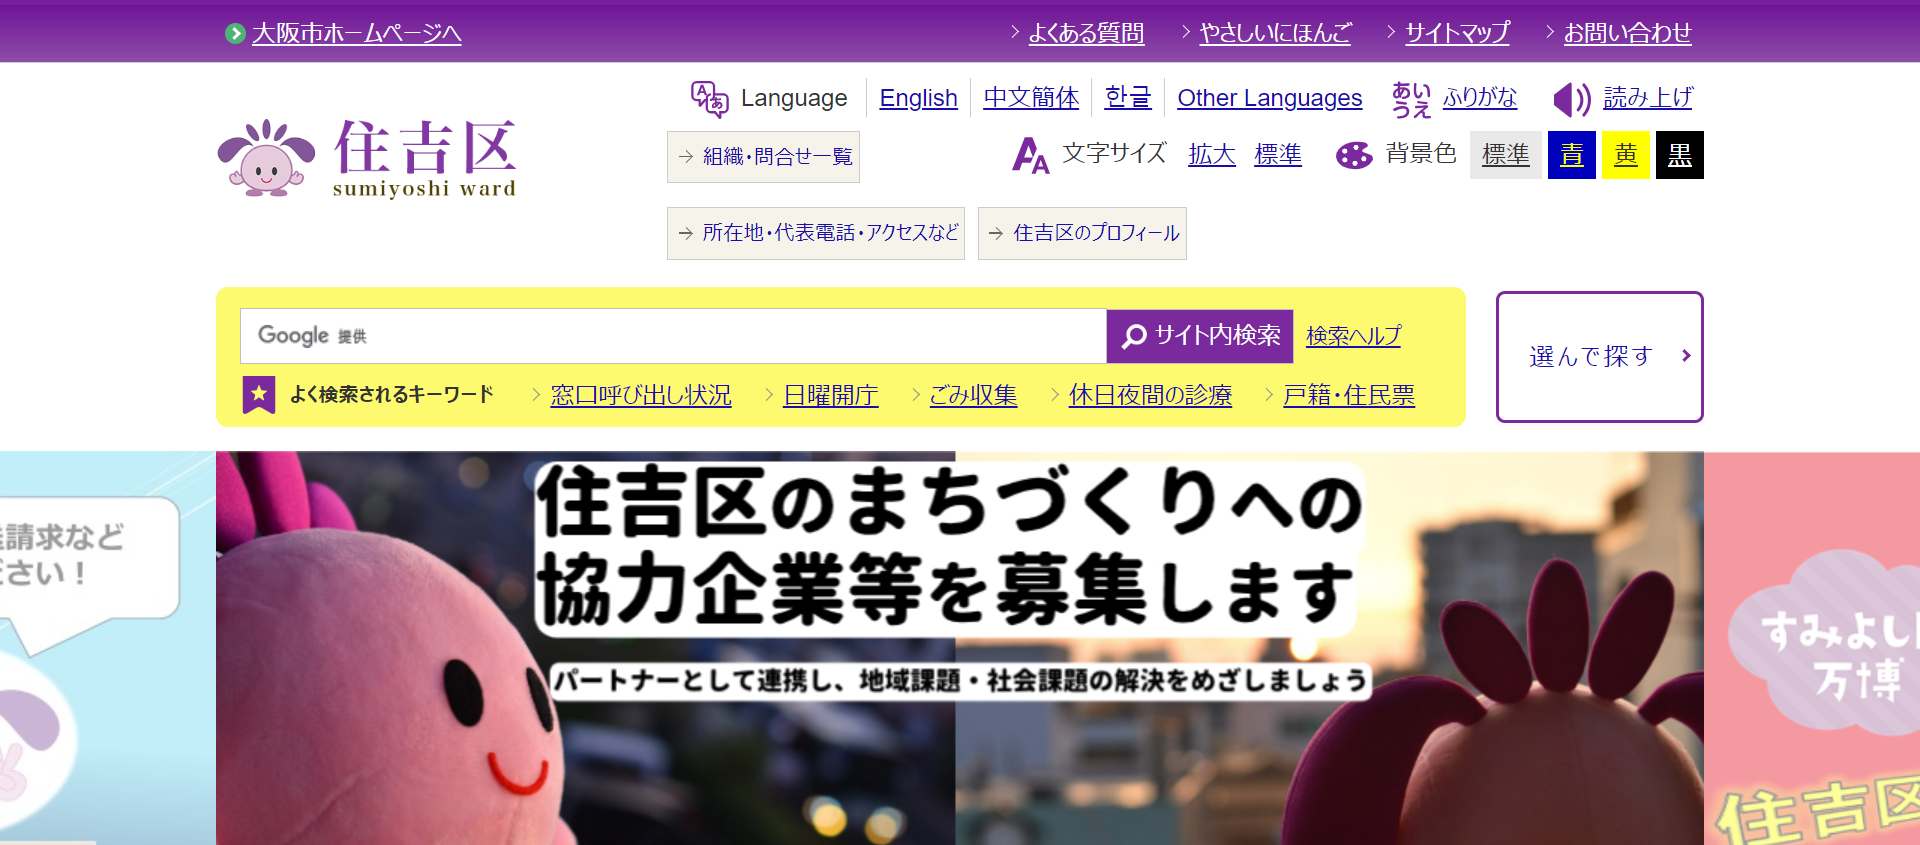Set background color to 標準 gray swatch
The width and height of the screenshot is (1920, 845).
click(1505, 155)
